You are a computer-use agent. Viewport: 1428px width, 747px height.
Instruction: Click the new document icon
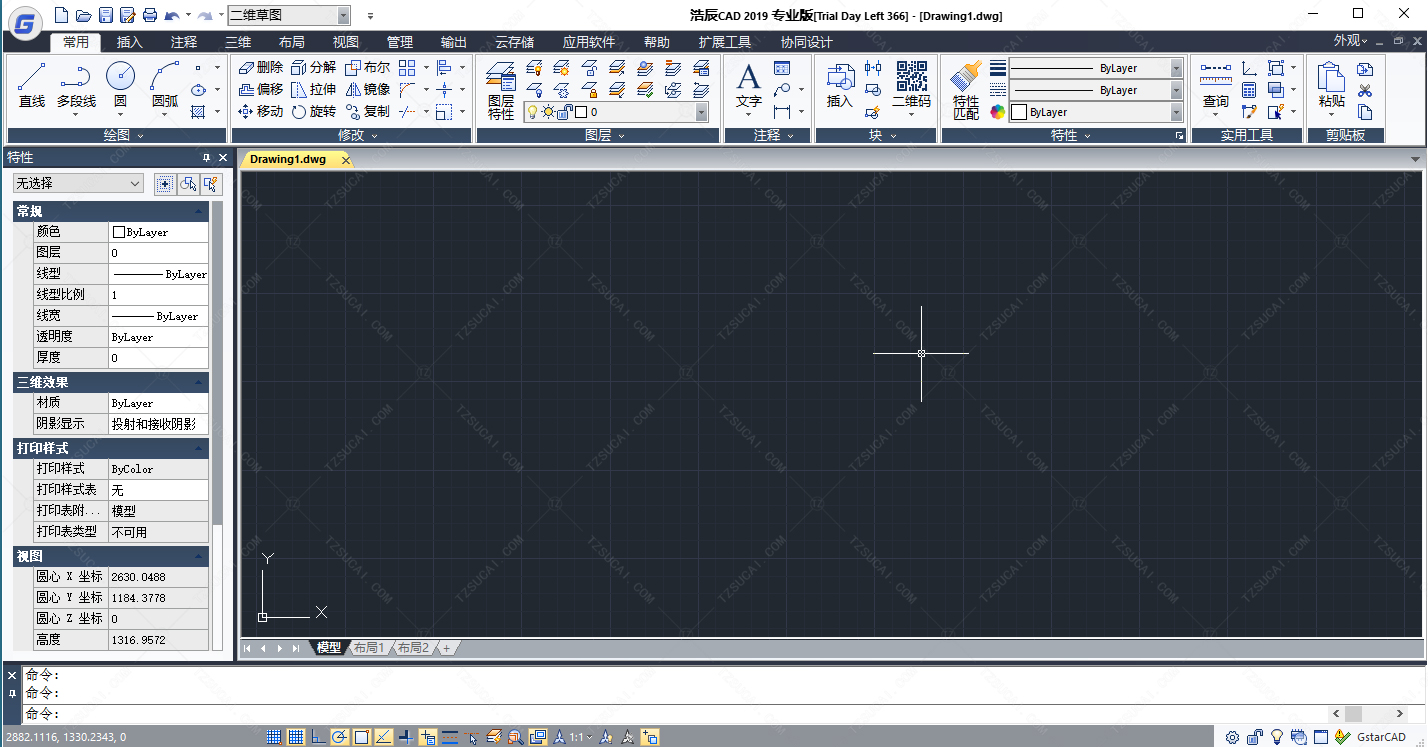[x=62, y=15]
